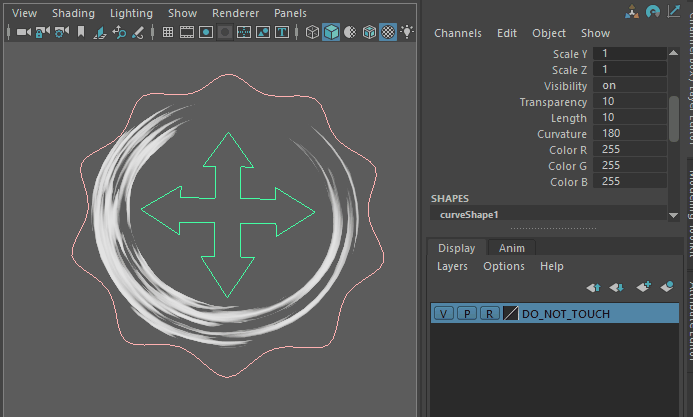The height and width of the screenshot is (417, 693).
Task: Open the layer editor Help menu
Action: [x=552, y=266]
